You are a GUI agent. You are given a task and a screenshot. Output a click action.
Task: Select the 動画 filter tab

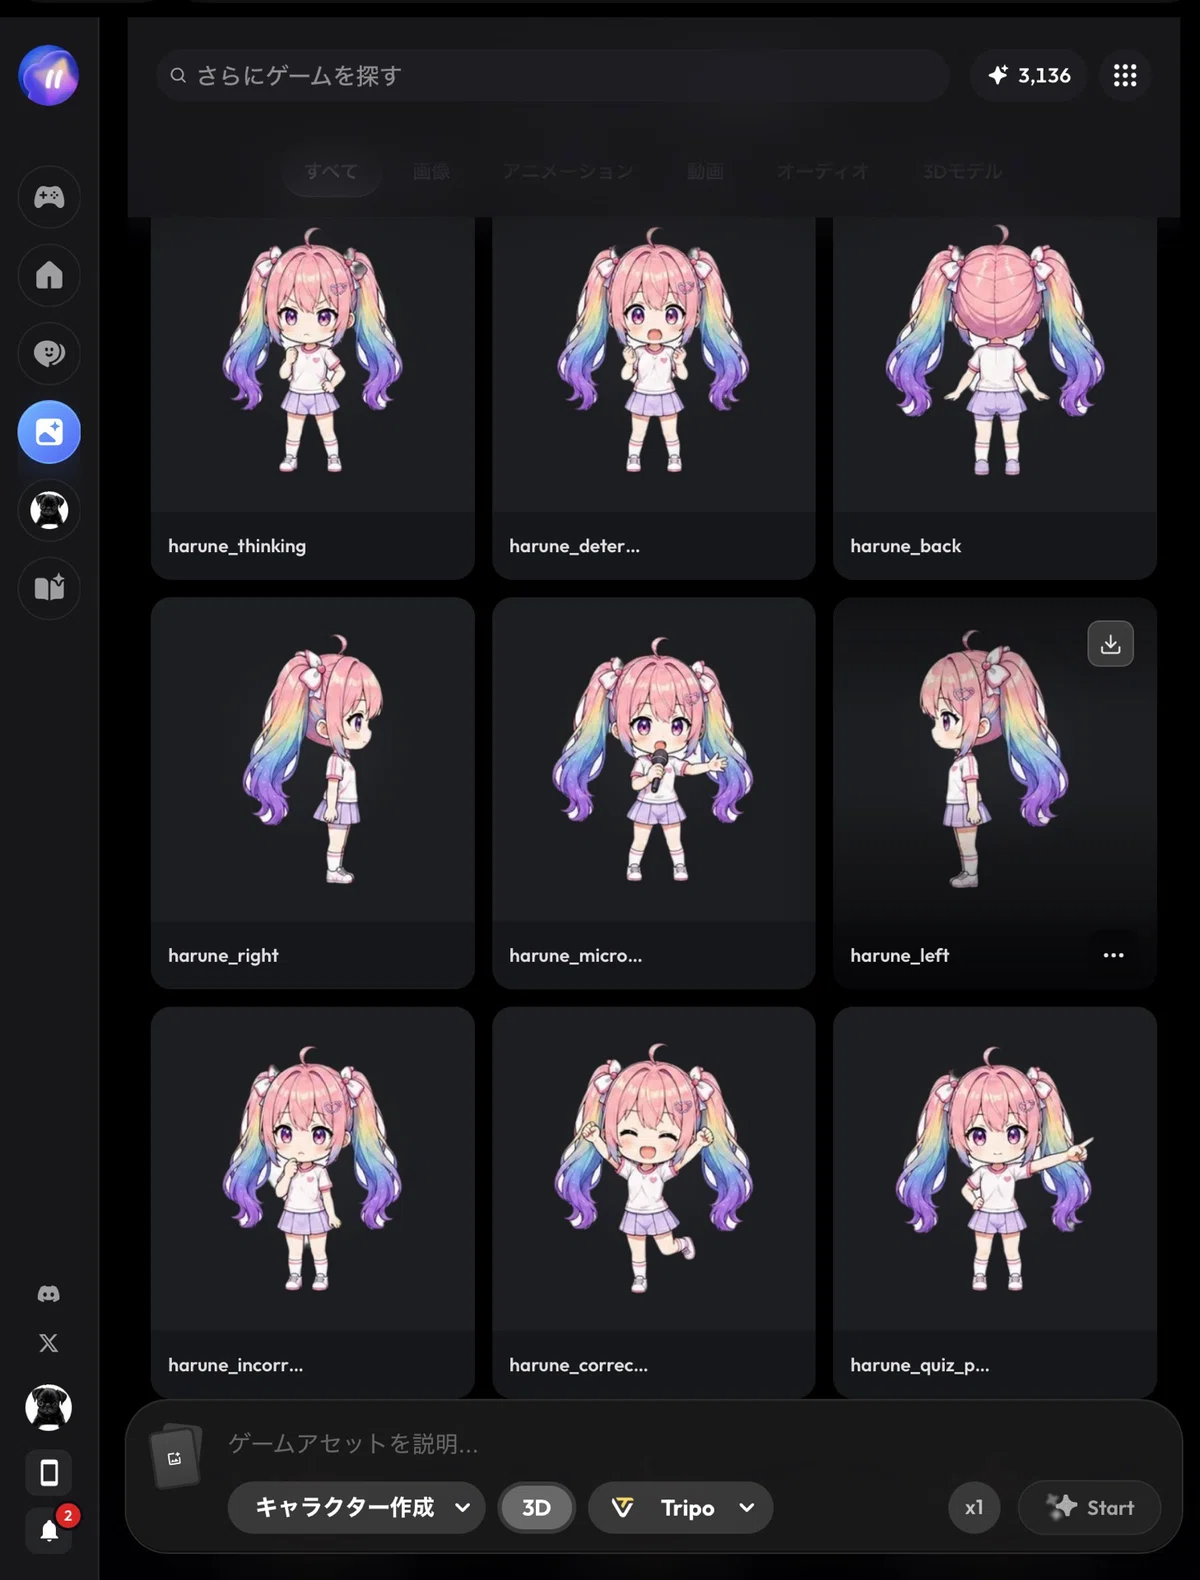[x=705, y=172]
